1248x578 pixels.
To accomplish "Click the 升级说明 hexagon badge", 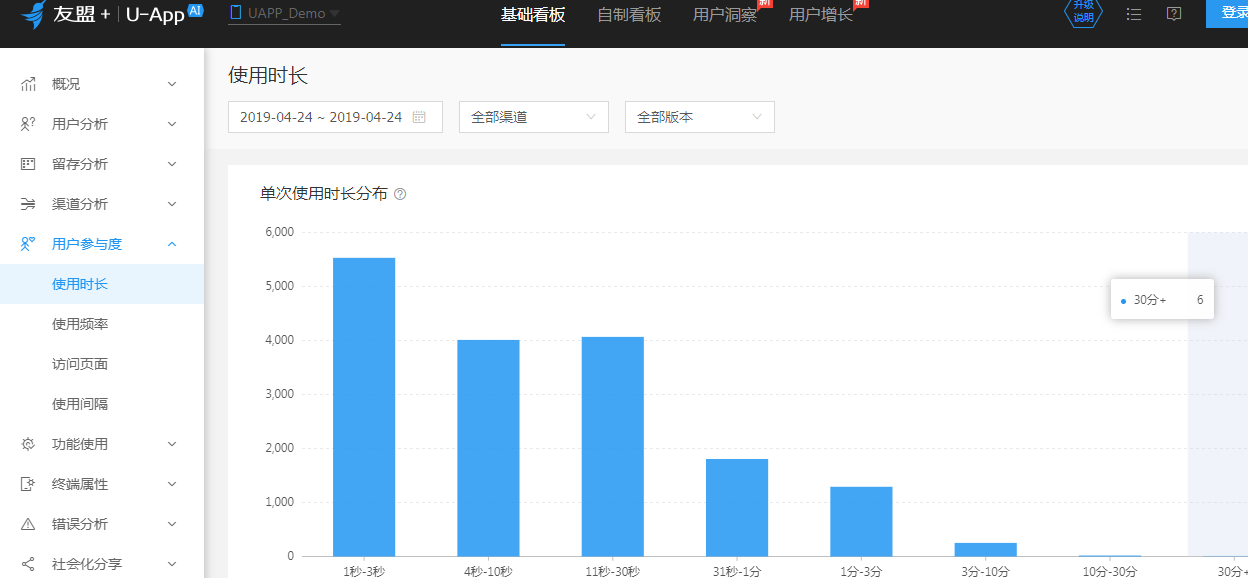I will tap(1083, 14).
